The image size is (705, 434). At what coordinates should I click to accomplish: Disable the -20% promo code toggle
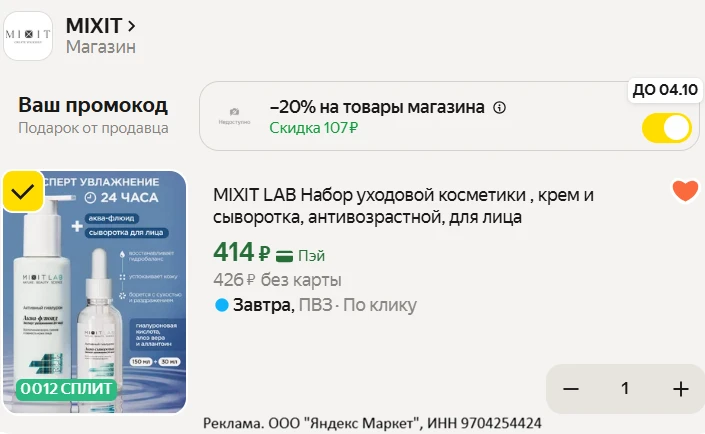(666, 128)
